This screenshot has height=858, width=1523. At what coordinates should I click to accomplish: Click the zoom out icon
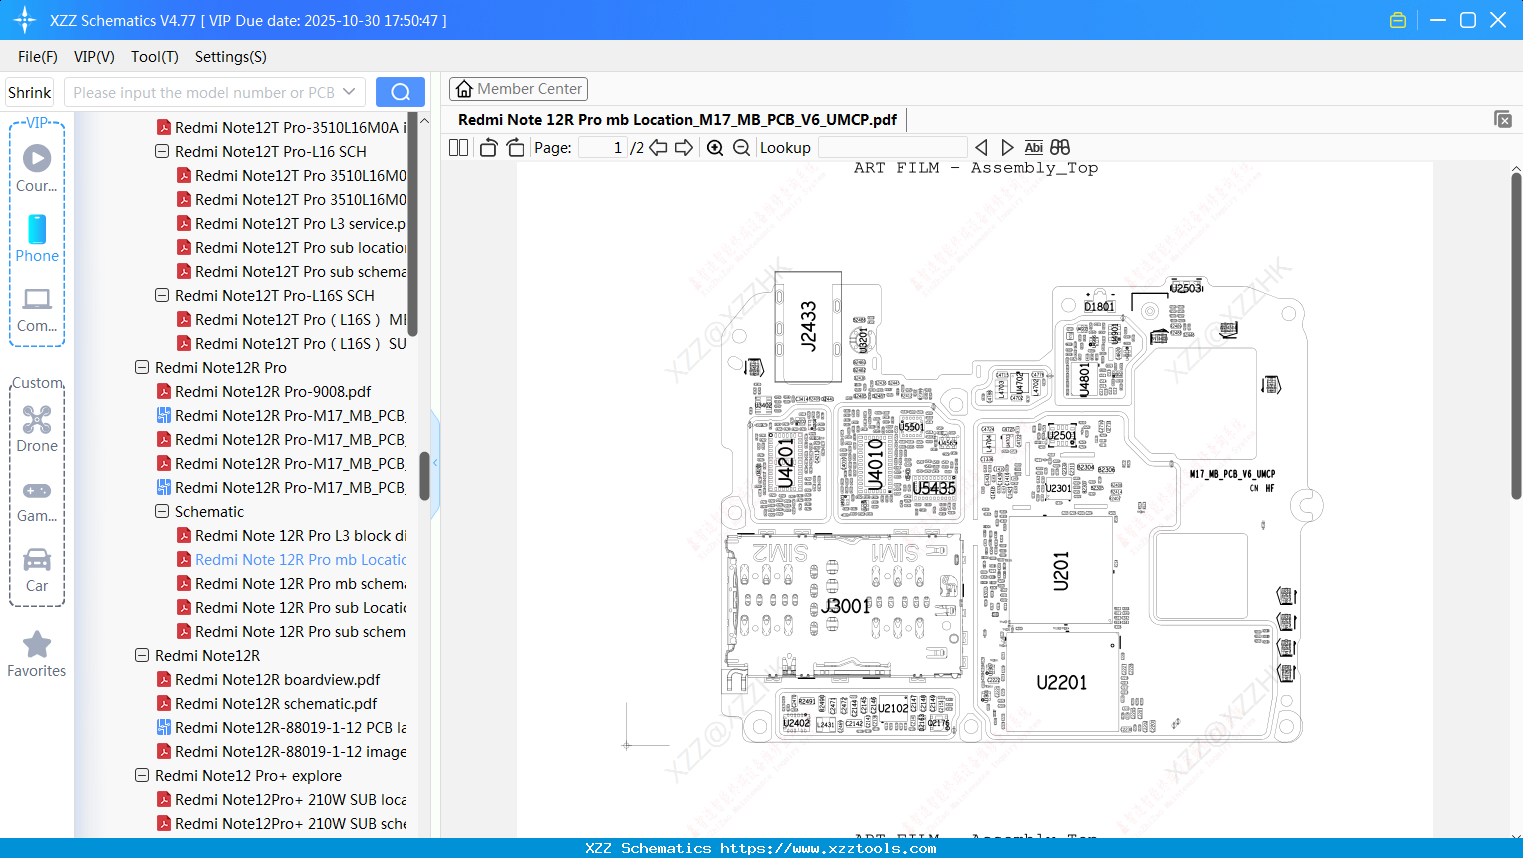click(741, 147)
